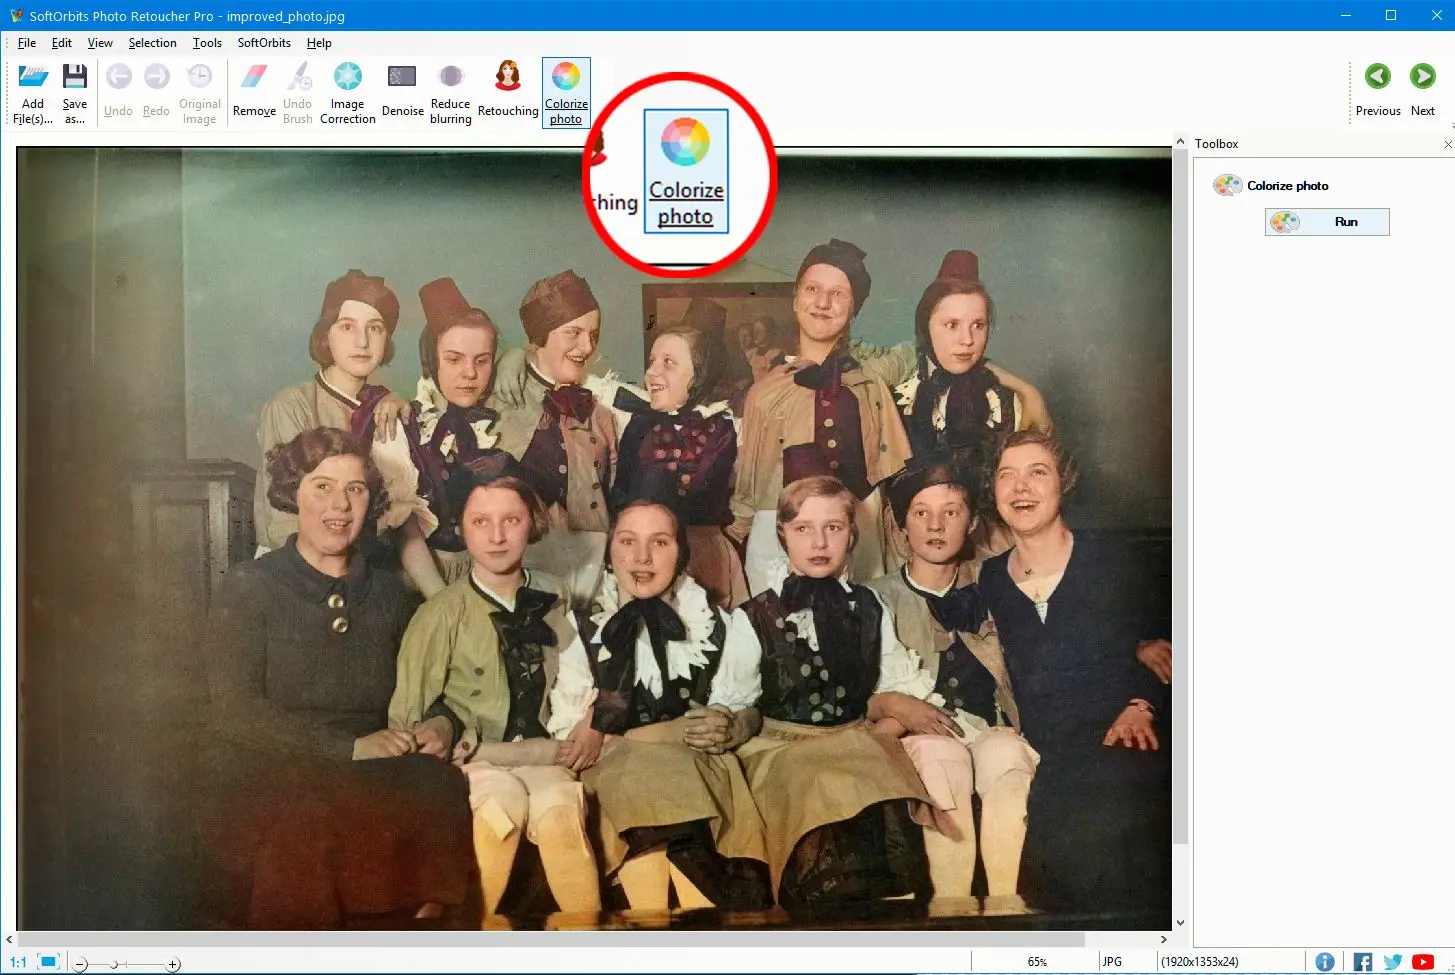Screen dimensions: 1455x975
Task: Click the zoom in plus button
Action: [173, 964]
